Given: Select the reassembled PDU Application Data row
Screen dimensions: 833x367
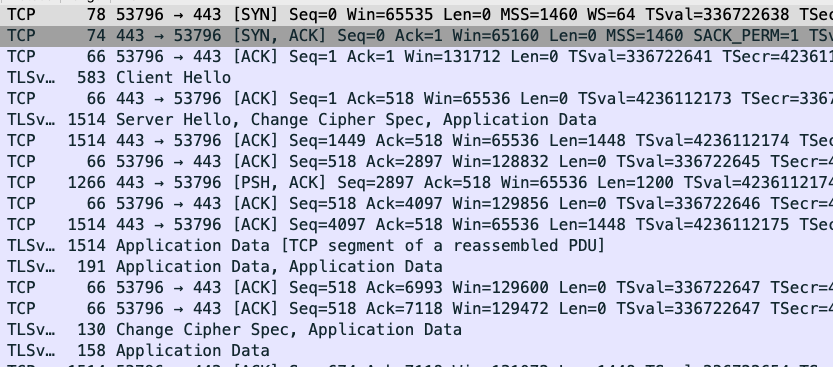Looking at the screenshot, I should coord(416,245).
